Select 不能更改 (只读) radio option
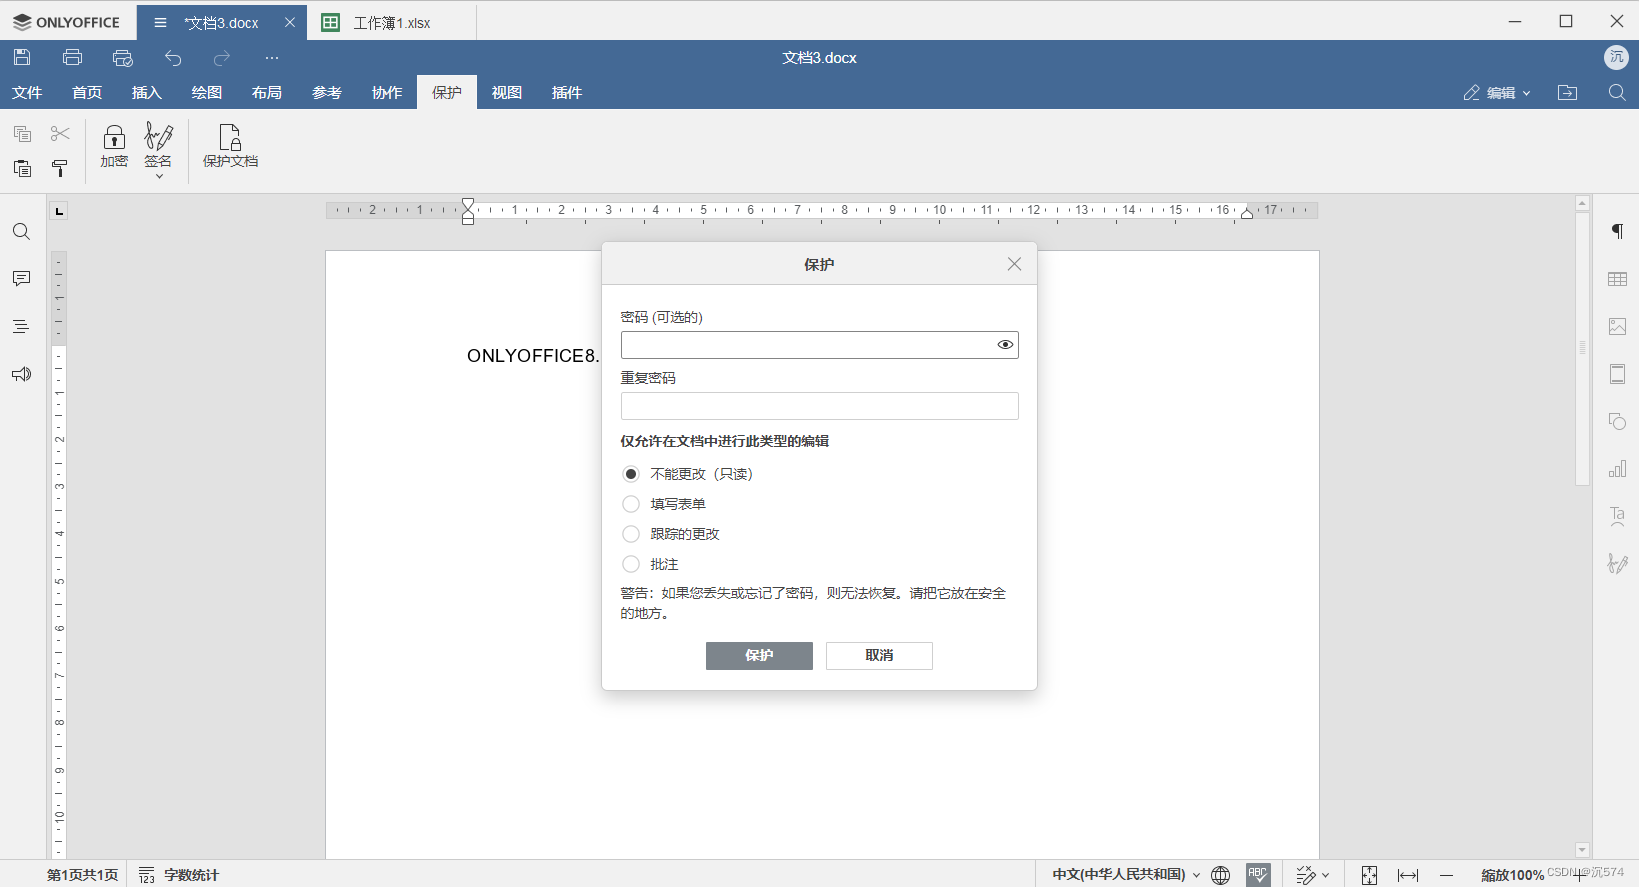Viewport: 1639px width, 887px height. pos(631,474)
